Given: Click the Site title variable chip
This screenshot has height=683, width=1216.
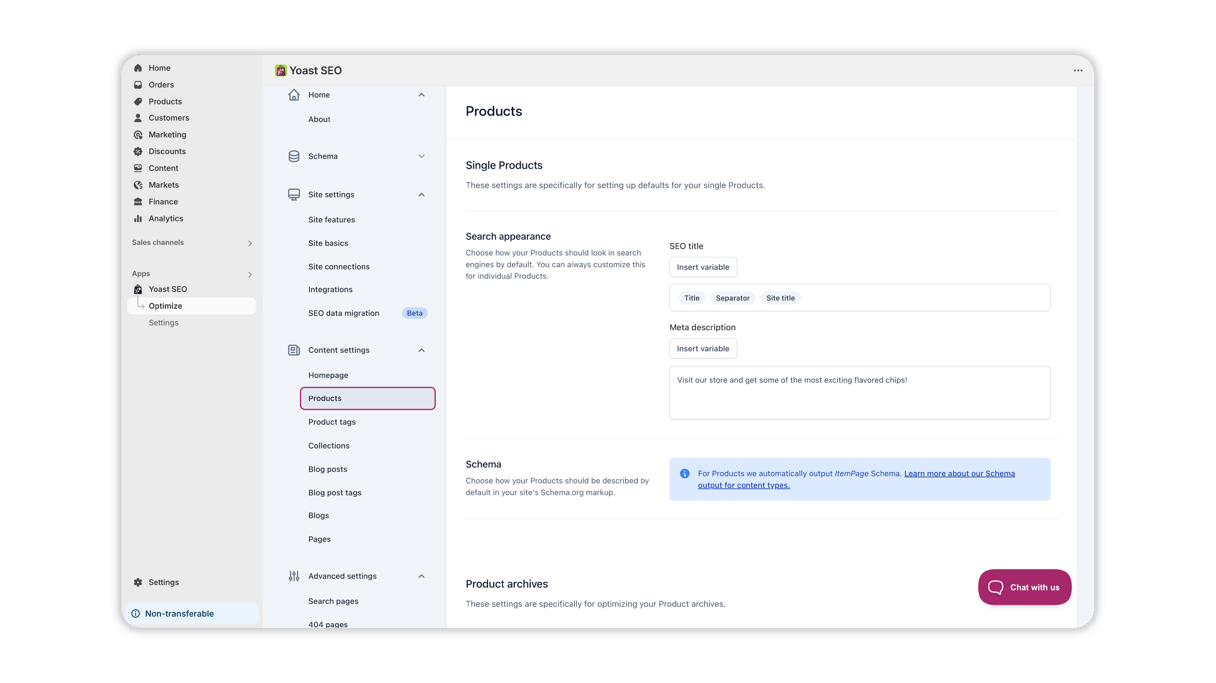Looking at the screenshot, I should pyautogui.click(x=781, y=298).
